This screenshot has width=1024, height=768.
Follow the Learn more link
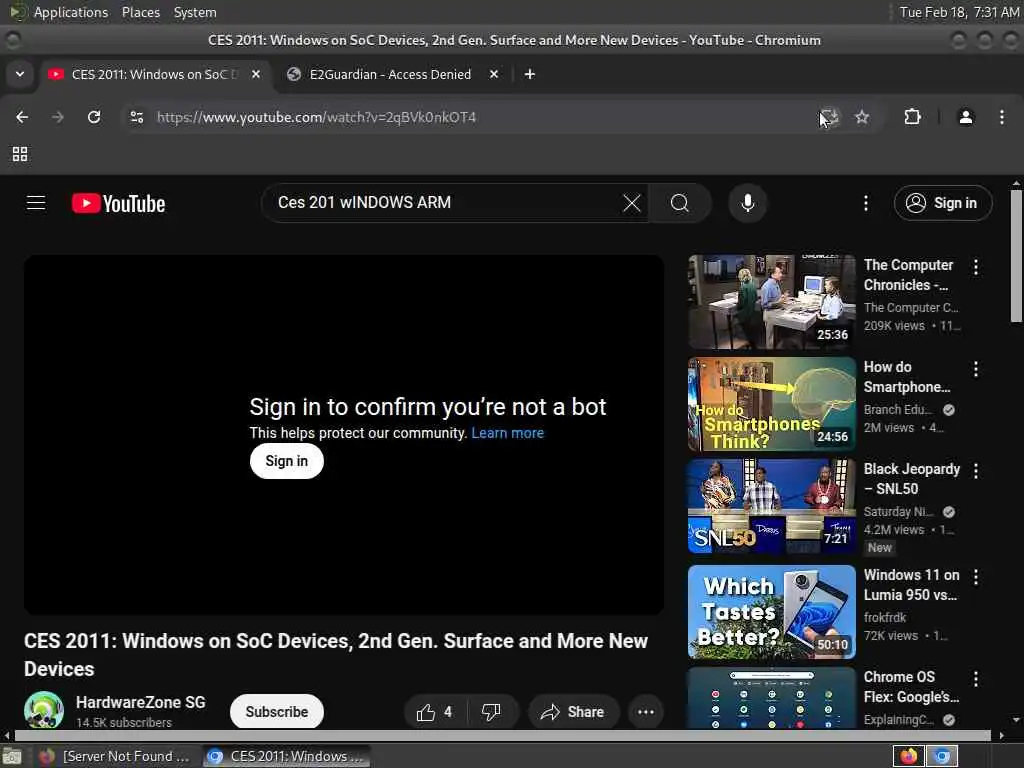507,433
